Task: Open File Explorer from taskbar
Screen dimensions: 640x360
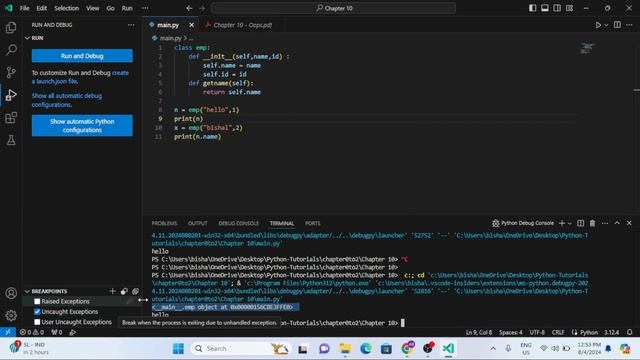Action: point(345,349)
